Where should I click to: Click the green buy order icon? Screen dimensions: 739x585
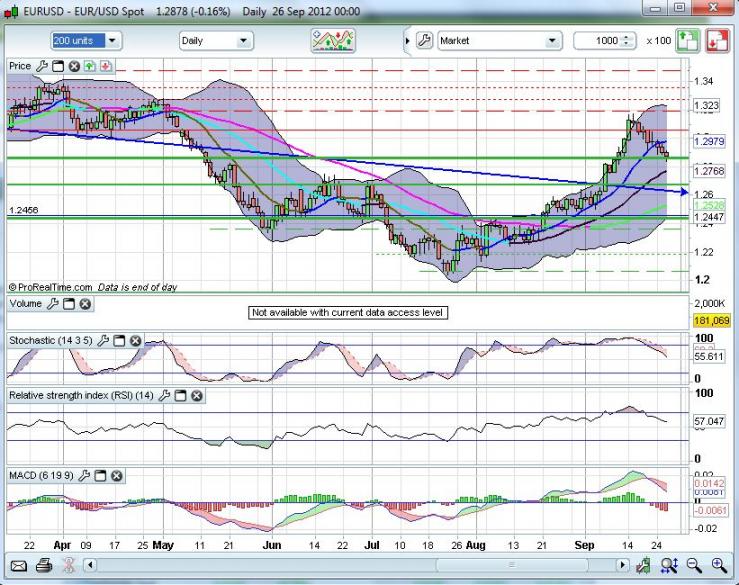(688, 41)
